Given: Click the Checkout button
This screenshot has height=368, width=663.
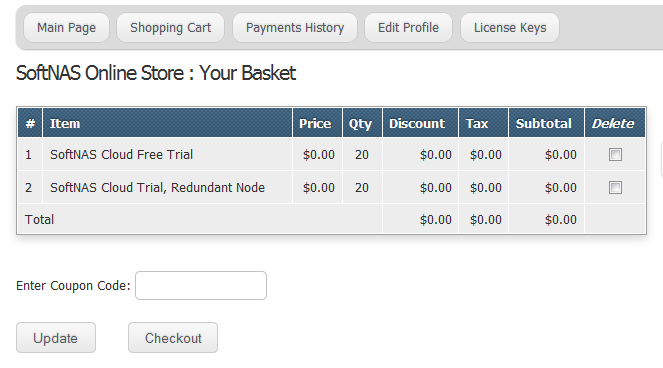Looking at the screenshot, I should coord(173,338).
